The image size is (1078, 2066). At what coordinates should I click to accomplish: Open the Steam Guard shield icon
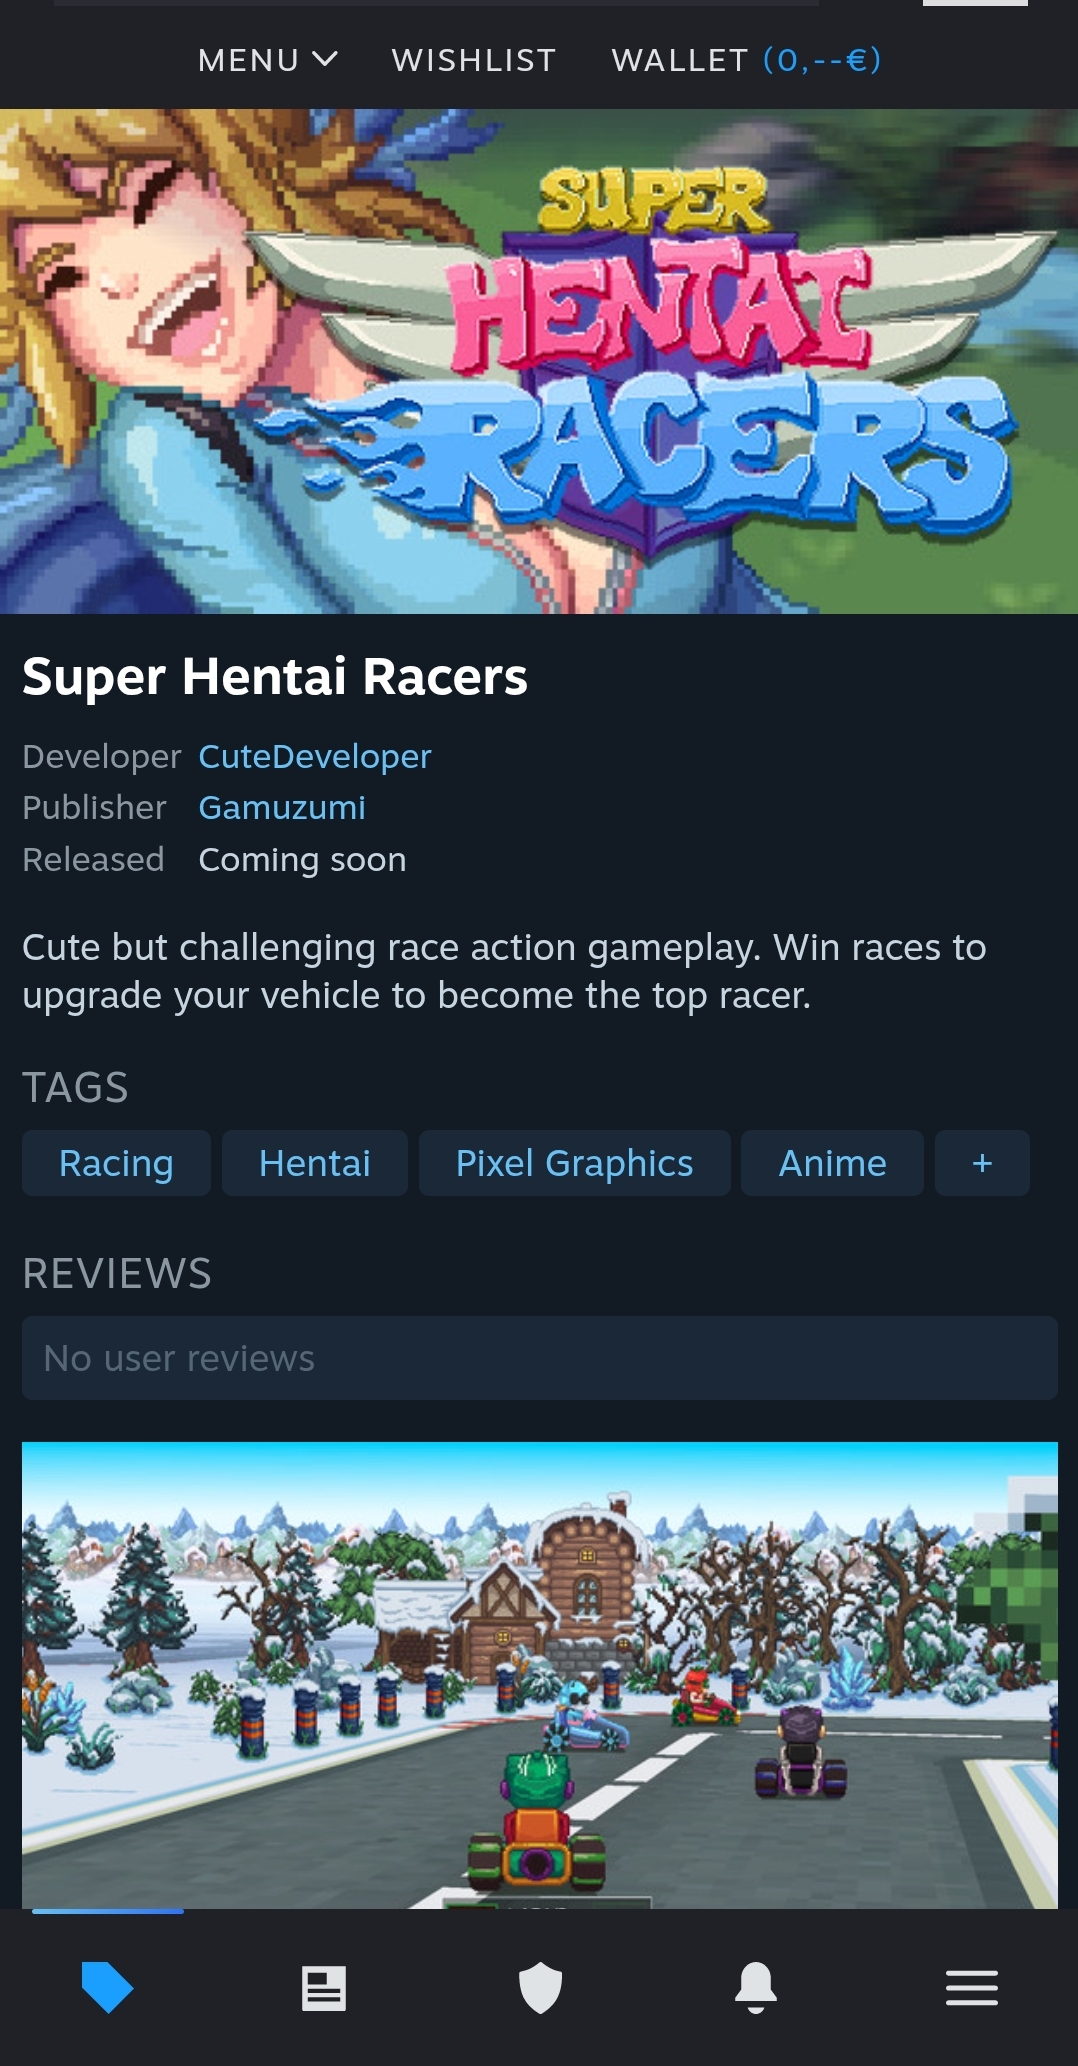click(540, 1987)
